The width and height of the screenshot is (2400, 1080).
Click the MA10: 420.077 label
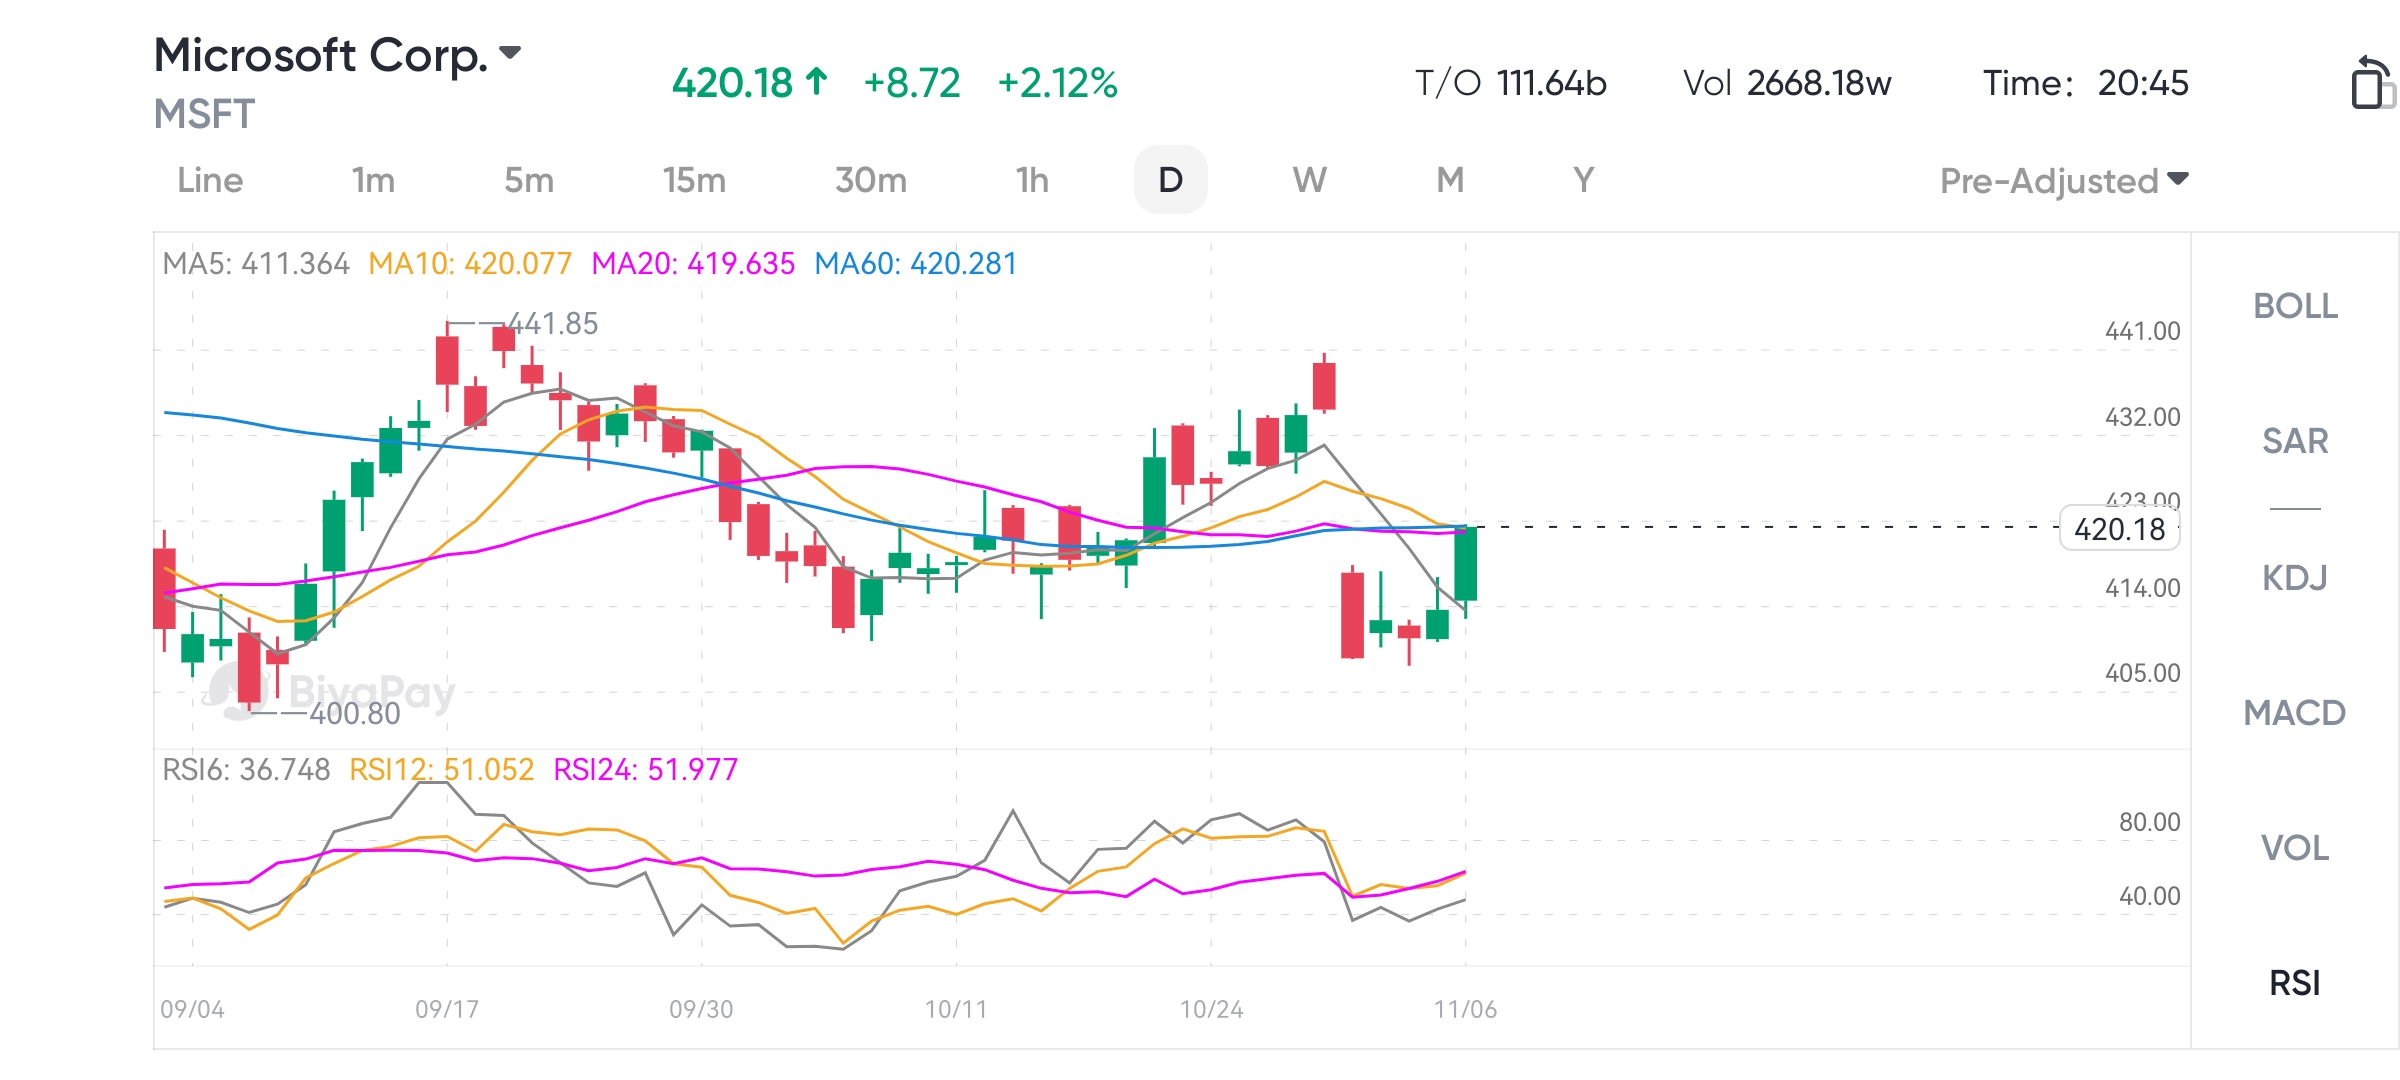[470, 264]
